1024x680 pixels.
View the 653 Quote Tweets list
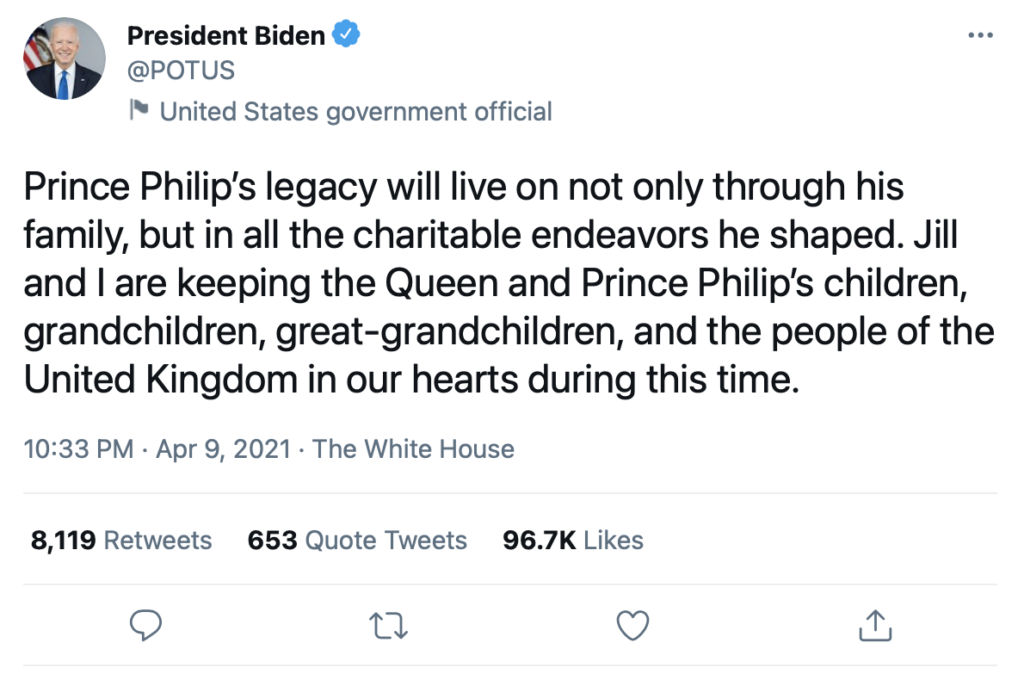(x=357, y=540)
